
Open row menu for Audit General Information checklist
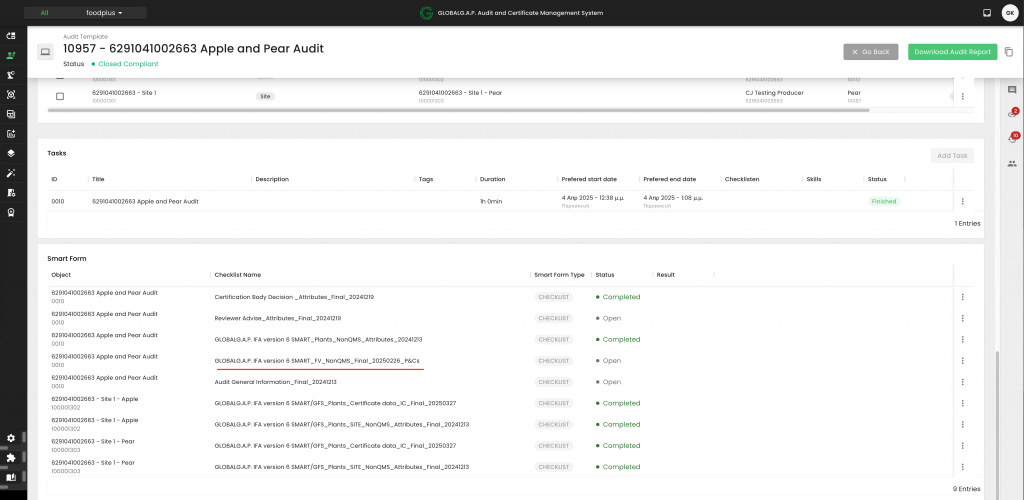tap(962, 382)
